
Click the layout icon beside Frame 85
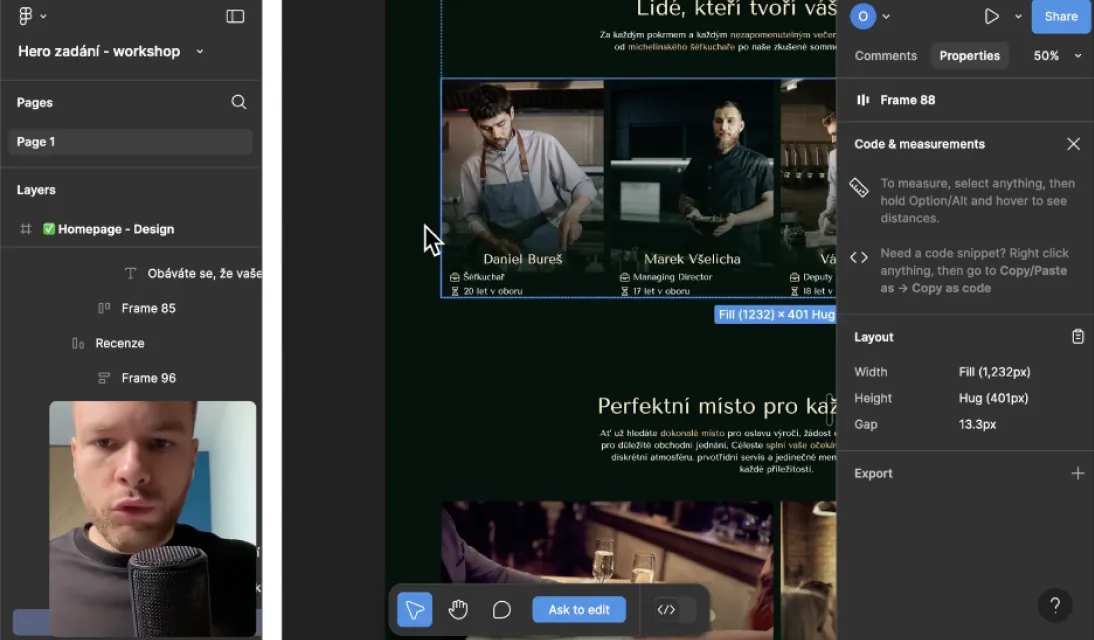pyautogui.click(x=104, y=308)
